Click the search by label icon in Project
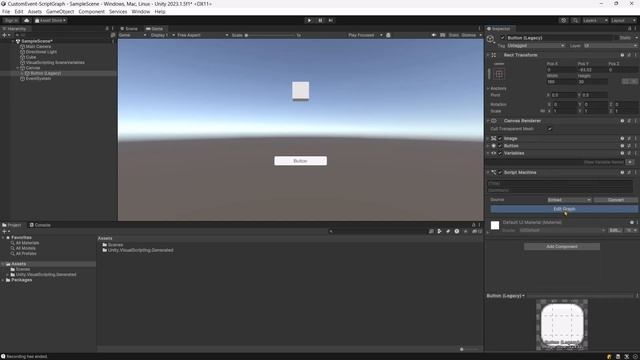 pyautogui.click(x=448, y=231)
